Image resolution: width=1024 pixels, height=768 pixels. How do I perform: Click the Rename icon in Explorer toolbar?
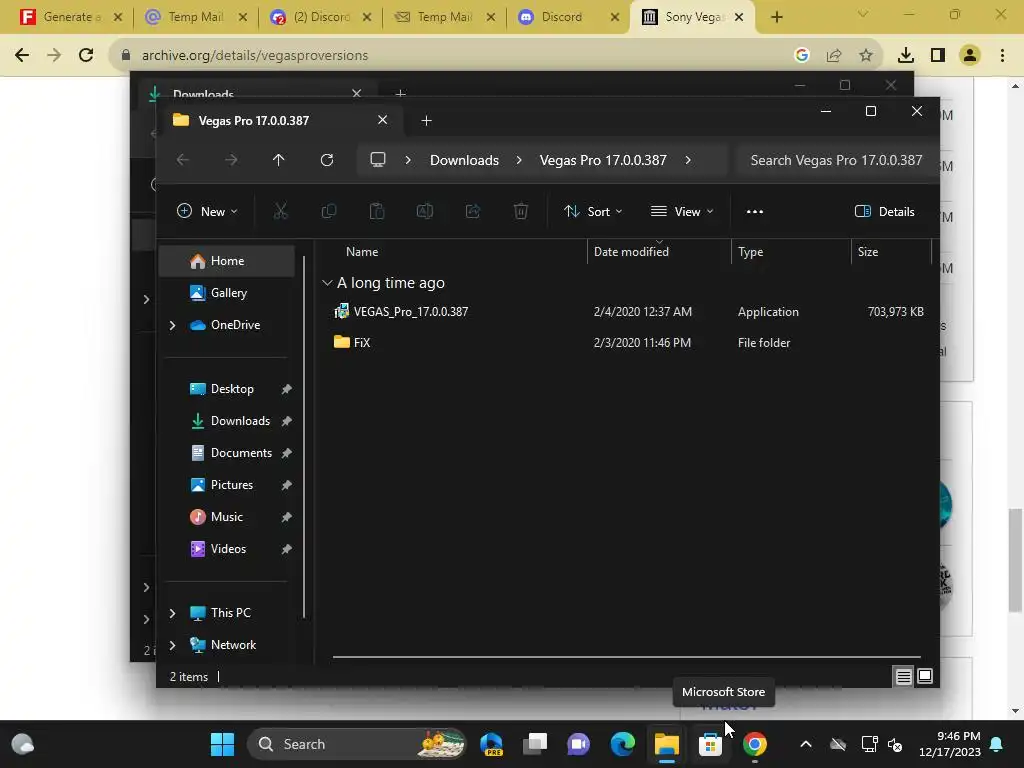(x=424, y=211)
